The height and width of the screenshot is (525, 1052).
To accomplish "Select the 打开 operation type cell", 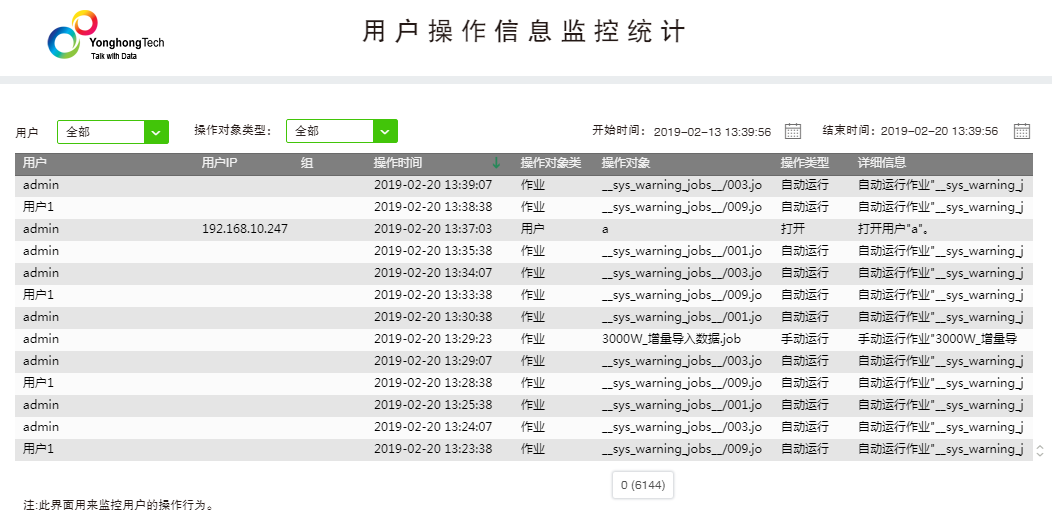I will coord(793,229).
